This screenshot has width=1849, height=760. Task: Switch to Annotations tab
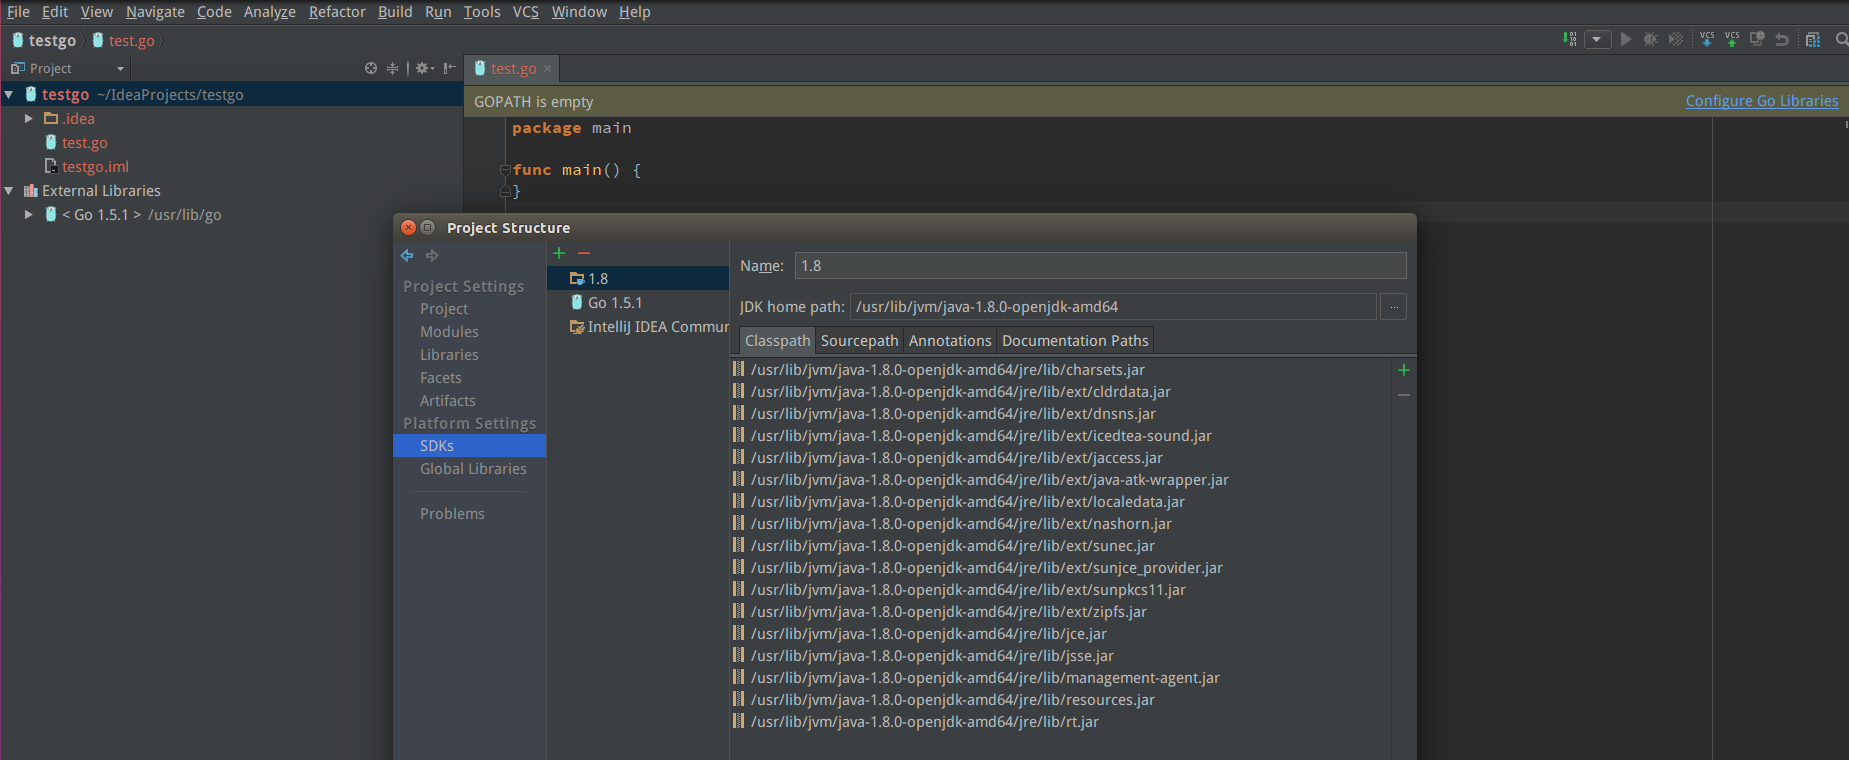950,340
